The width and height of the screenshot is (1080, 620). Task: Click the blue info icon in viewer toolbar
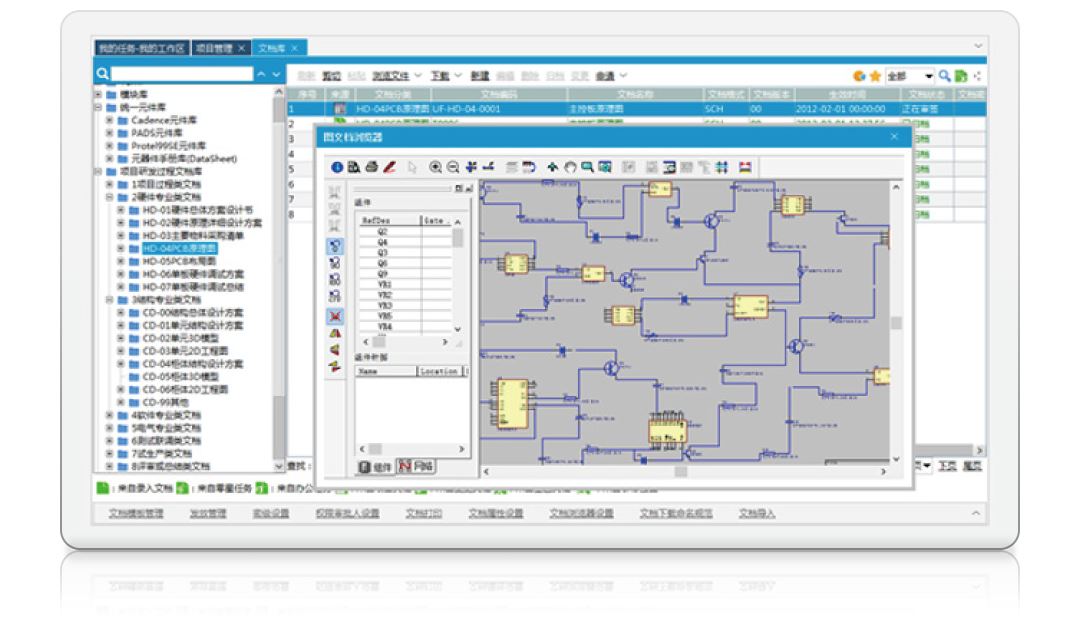(x=338, y=167)
